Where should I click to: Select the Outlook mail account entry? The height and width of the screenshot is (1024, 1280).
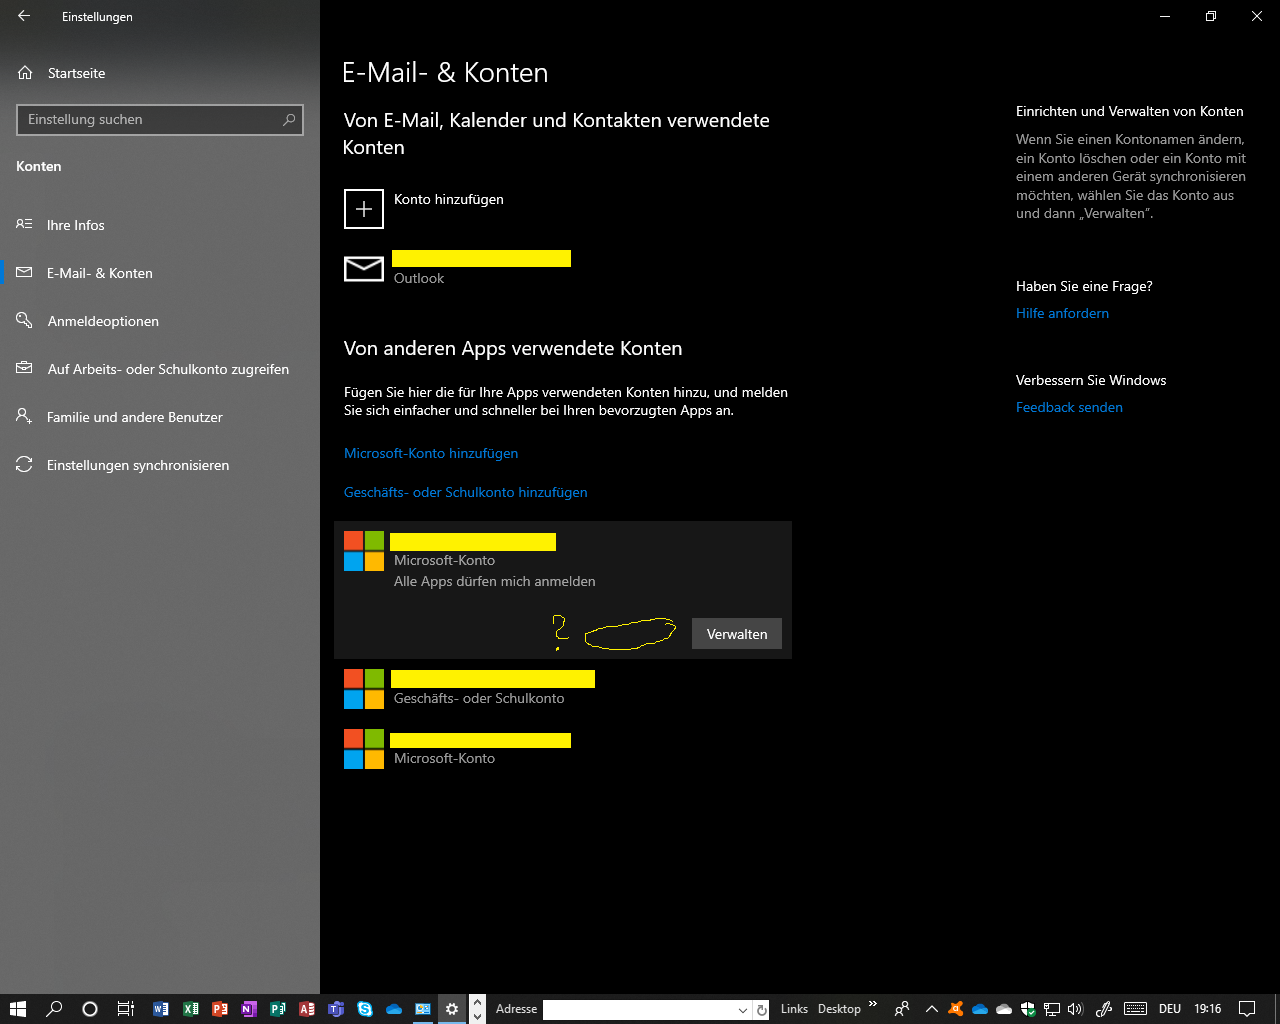[x=563, y=268]
